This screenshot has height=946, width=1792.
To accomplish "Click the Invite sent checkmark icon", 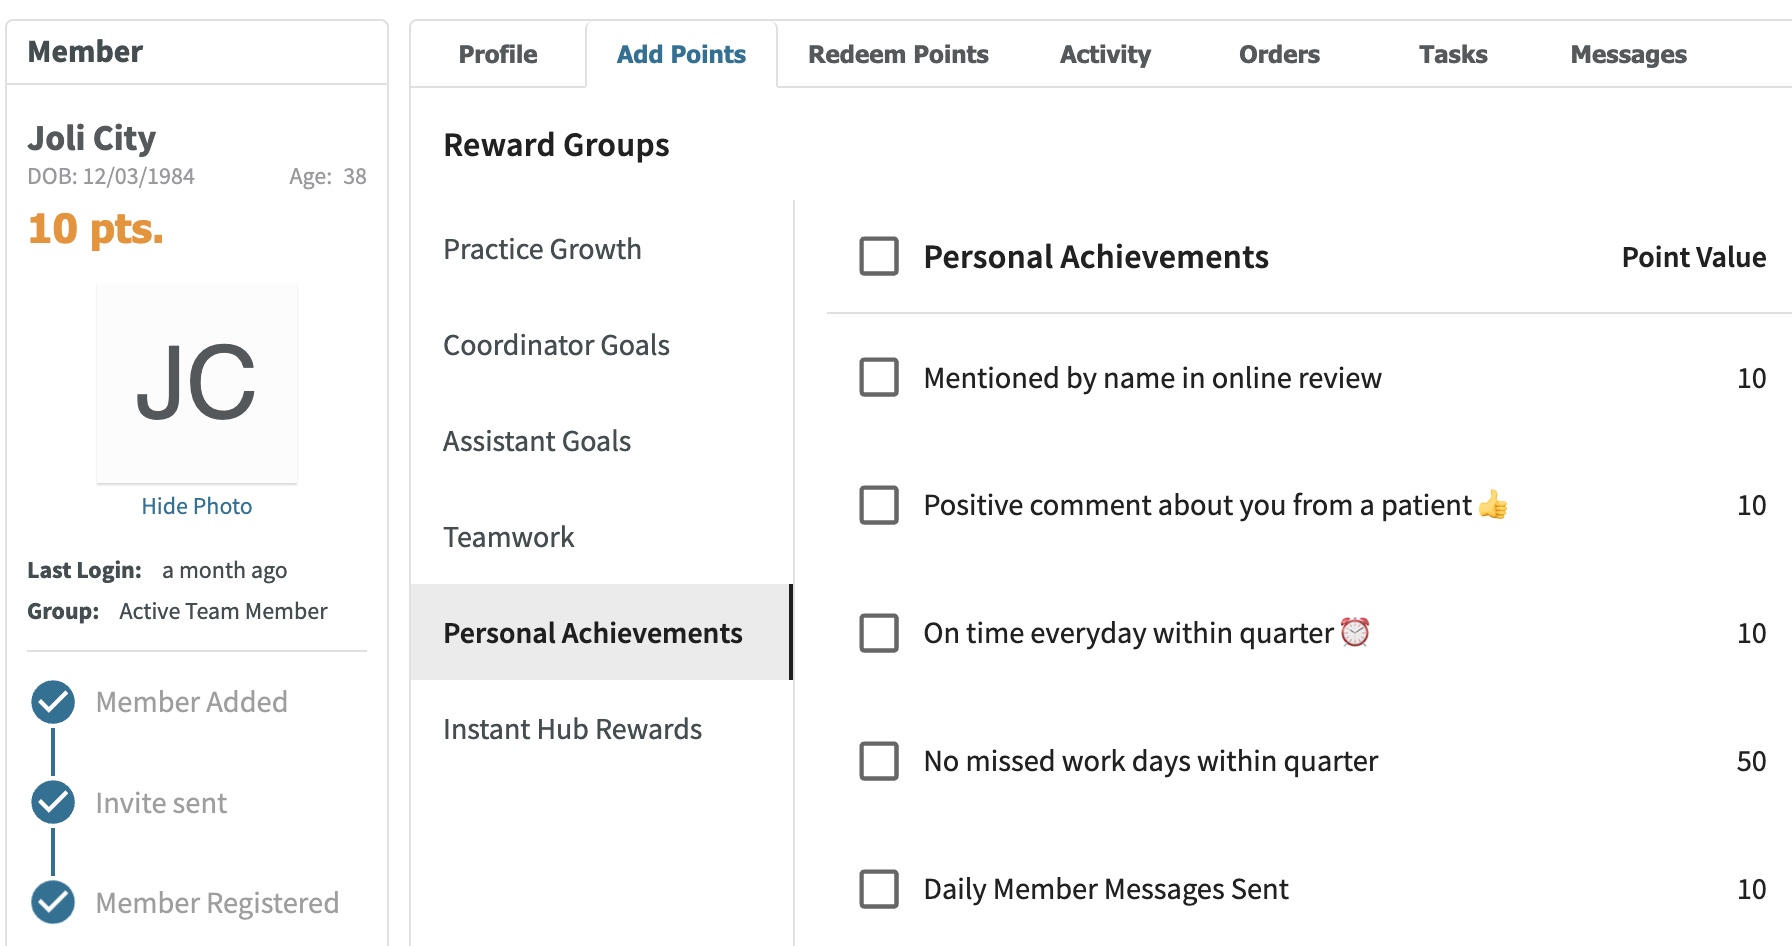I will tap(53, 802).
